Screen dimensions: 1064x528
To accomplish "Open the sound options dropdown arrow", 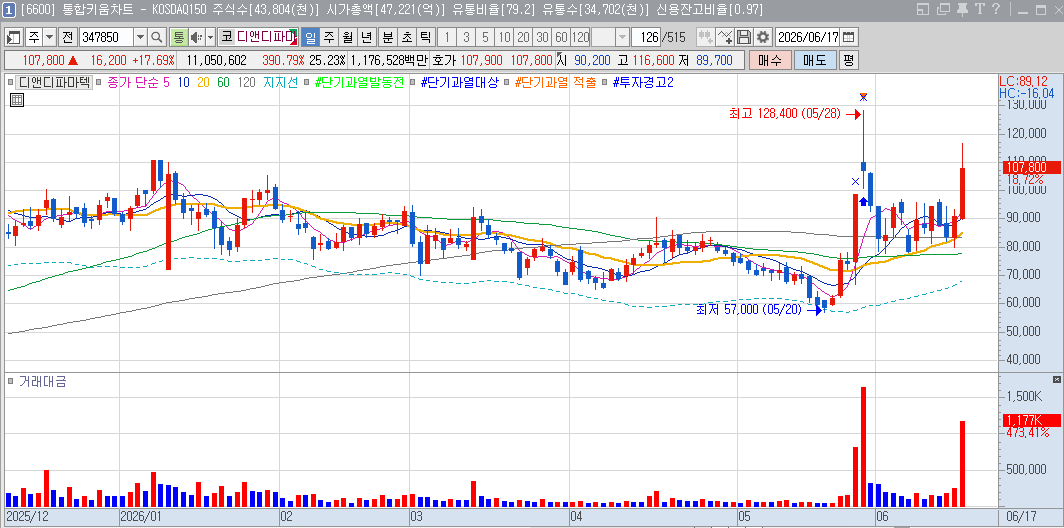I will pos(210,37).
